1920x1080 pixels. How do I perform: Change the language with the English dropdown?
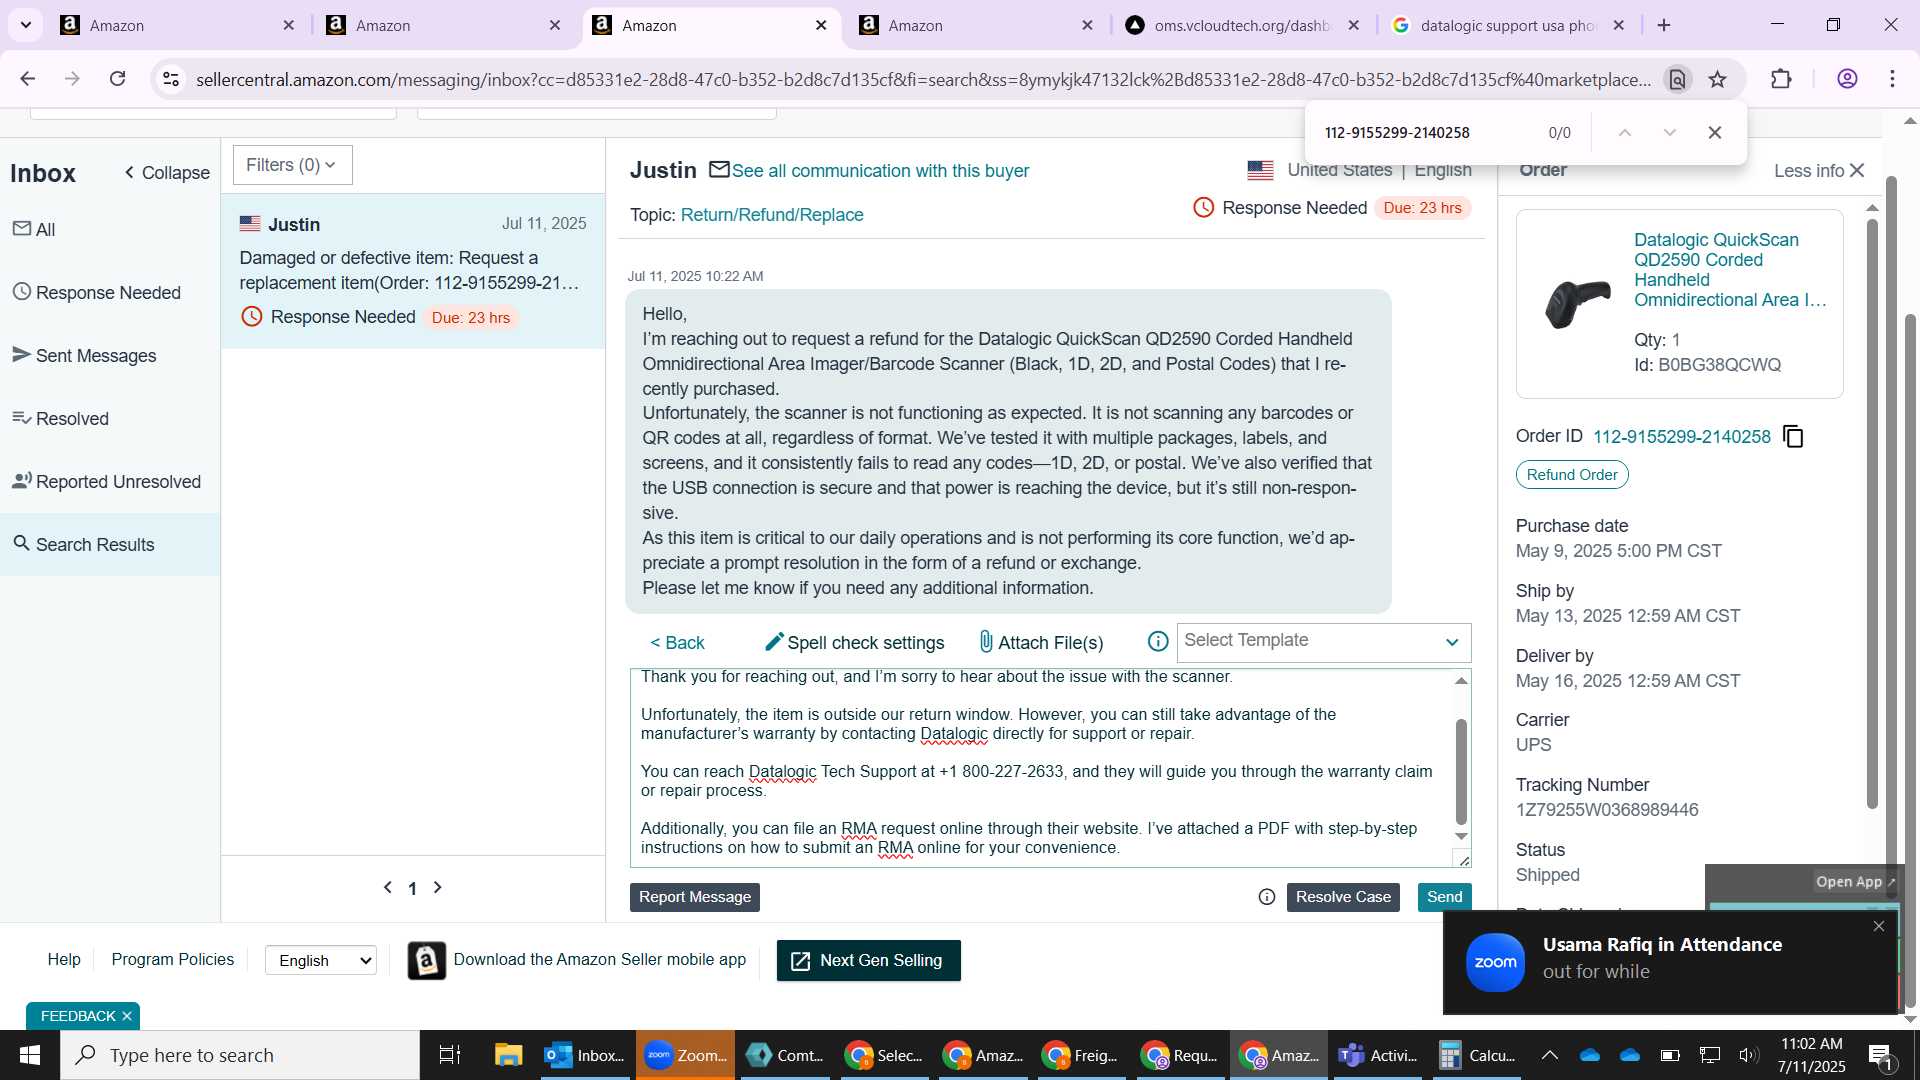pyautogui.click(x=321, y=960)
